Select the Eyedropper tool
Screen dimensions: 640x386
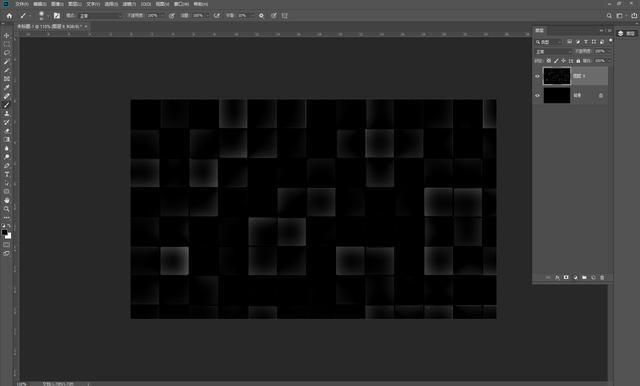[x=7, y=87]
